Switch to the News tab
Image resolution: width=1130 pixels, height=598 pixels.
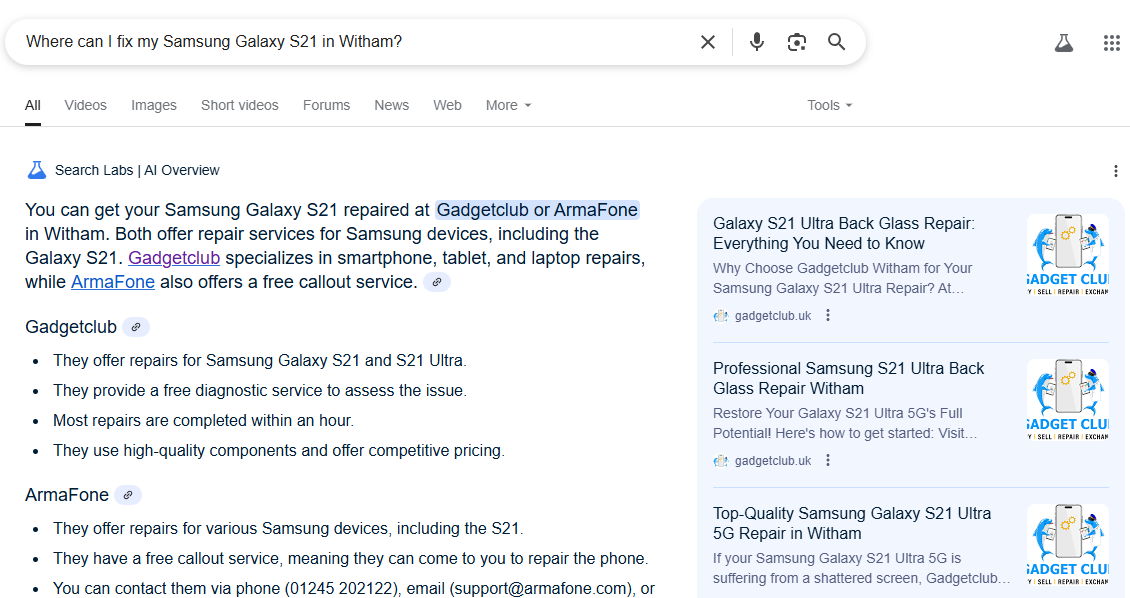click(391, 105)
